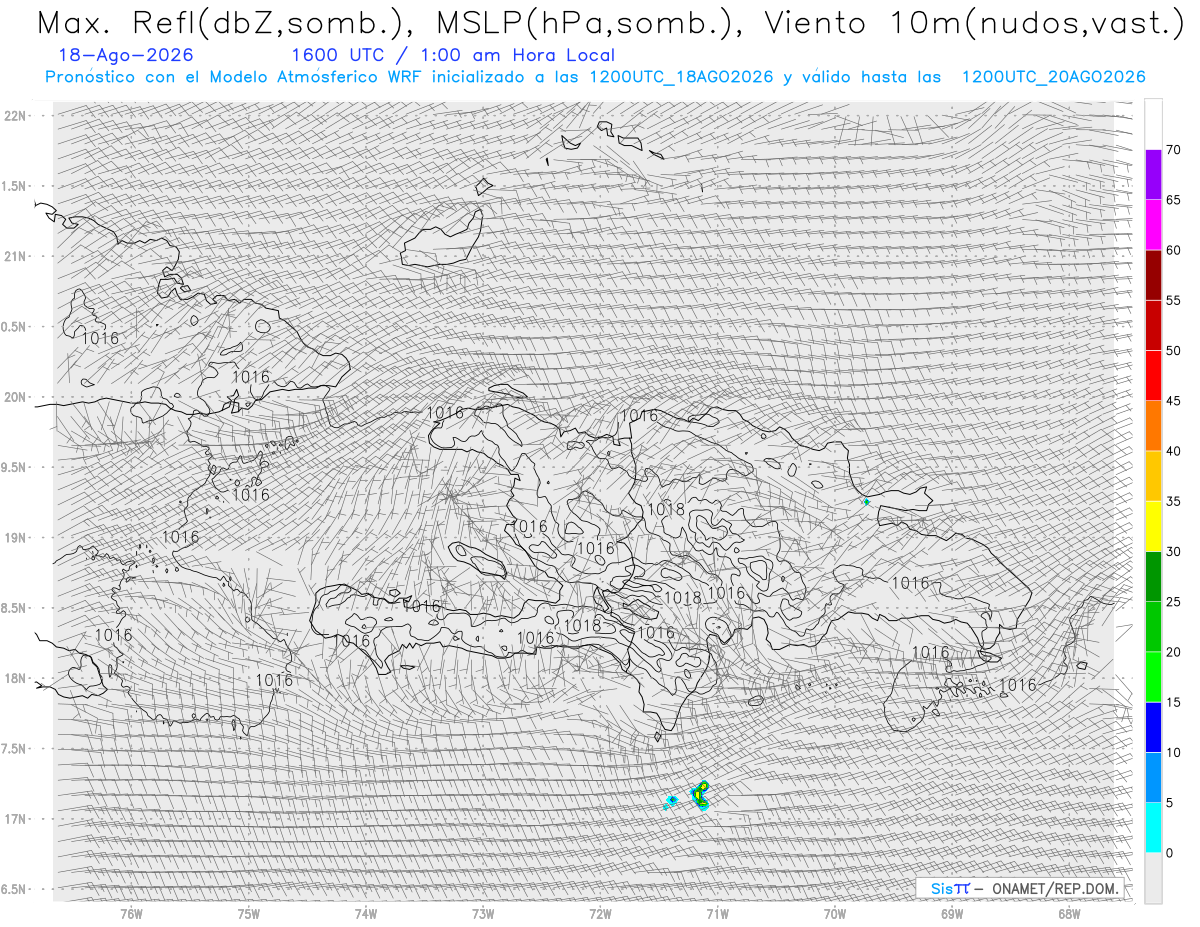1200x927 pixels.
Task: Click the colorbar label "45"
Action: point(1173,401)
